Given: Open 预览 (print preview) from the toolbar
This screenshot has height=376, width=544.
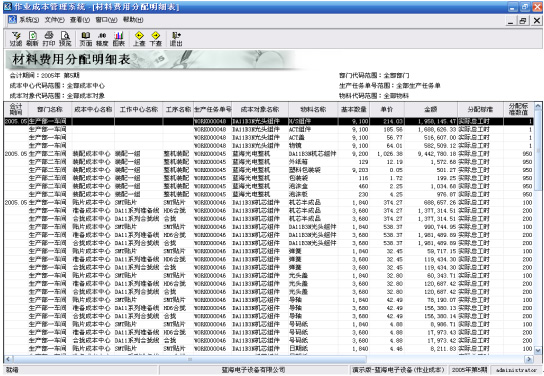Looking at the screenshot, I should point(65,39).
